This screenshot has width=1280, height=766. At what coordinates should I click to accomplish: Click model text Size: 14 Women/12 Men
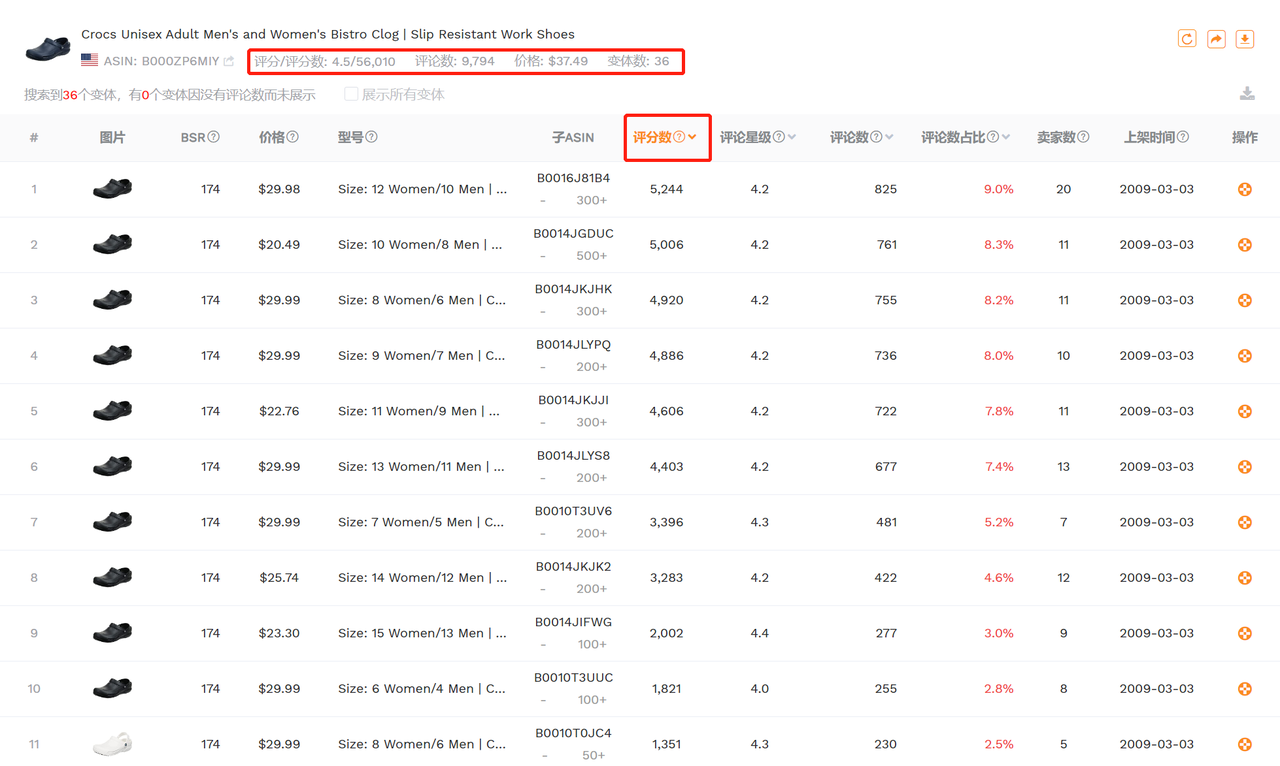[422, 578]
